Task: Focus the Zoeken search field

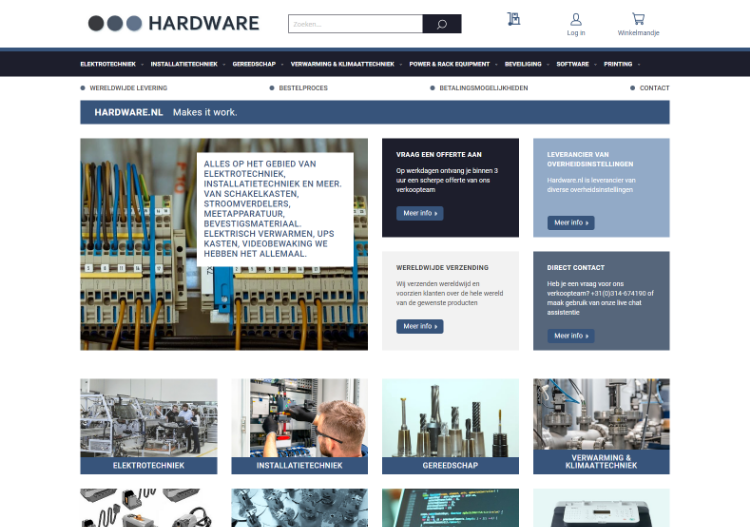Action: [355, 24]
